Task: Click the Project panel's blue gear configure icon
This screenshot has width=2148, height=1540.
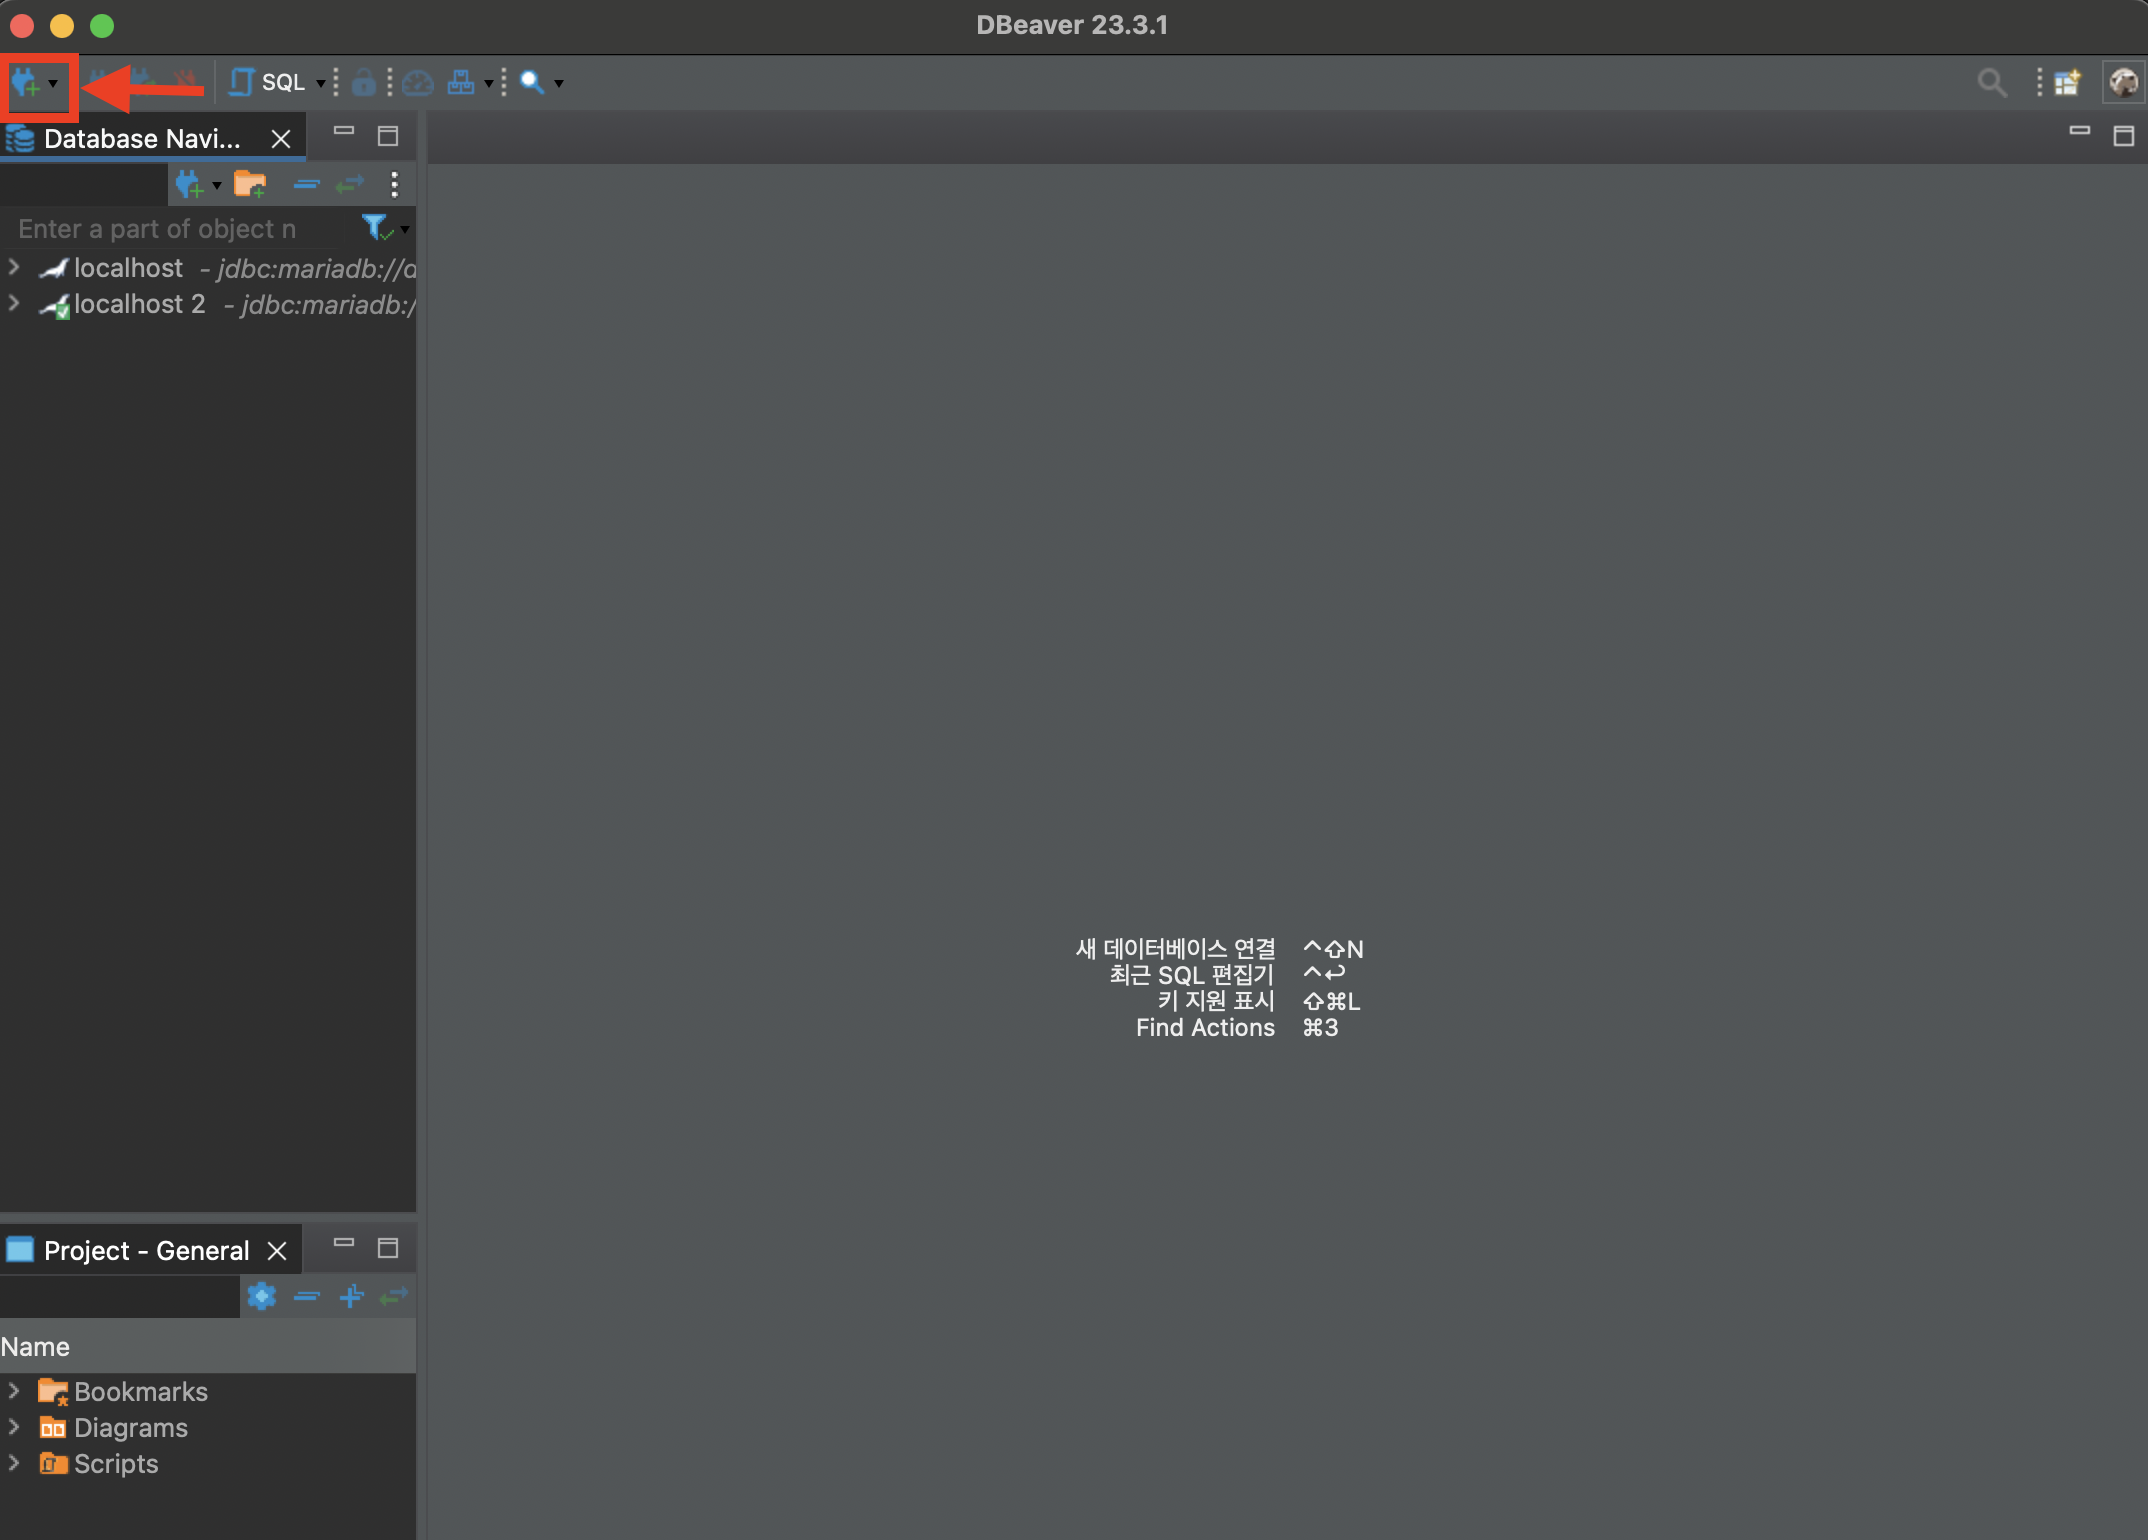Action: tap(261, 1296)
